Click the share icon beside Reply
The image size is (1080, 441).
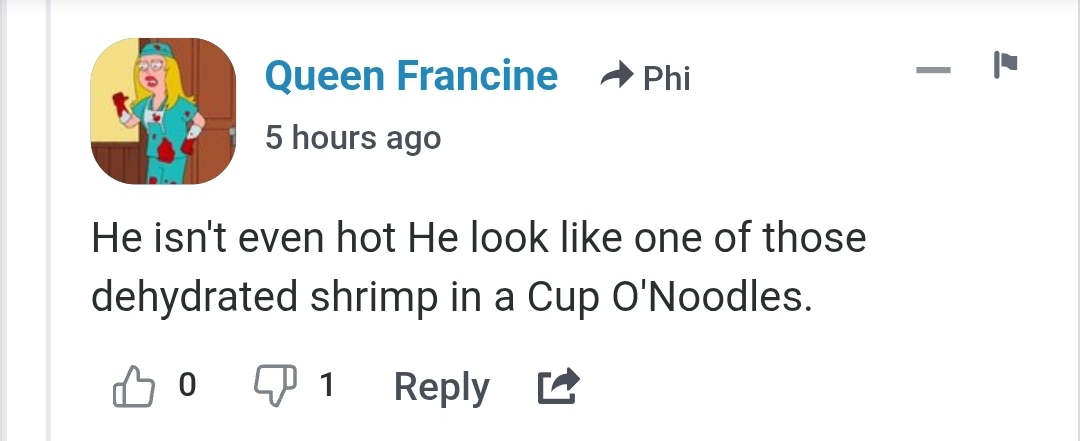(558, 386)
